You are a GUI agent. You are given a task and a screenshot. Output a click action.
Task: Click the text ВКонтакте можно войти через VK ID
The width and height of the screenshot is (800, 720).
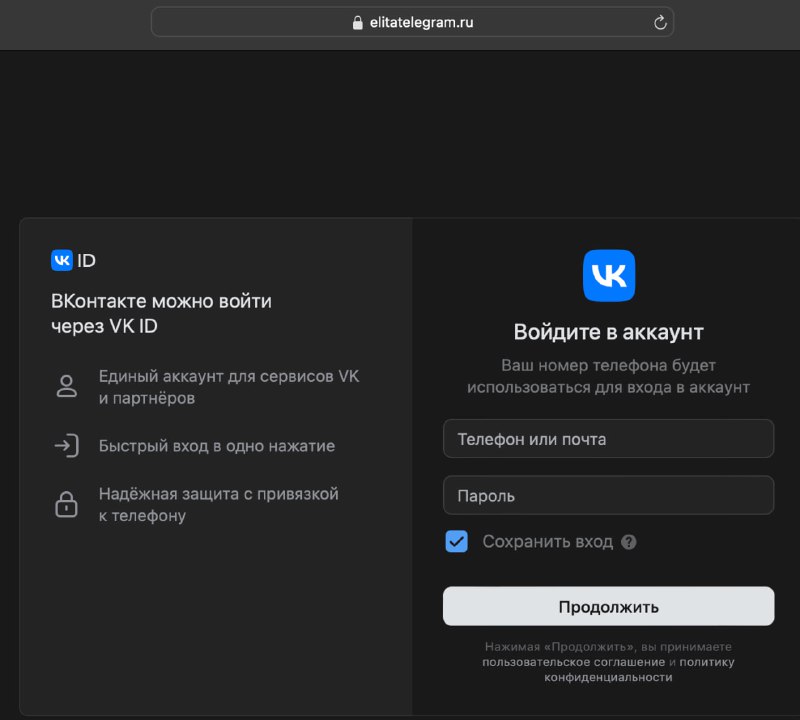(161, 313)
